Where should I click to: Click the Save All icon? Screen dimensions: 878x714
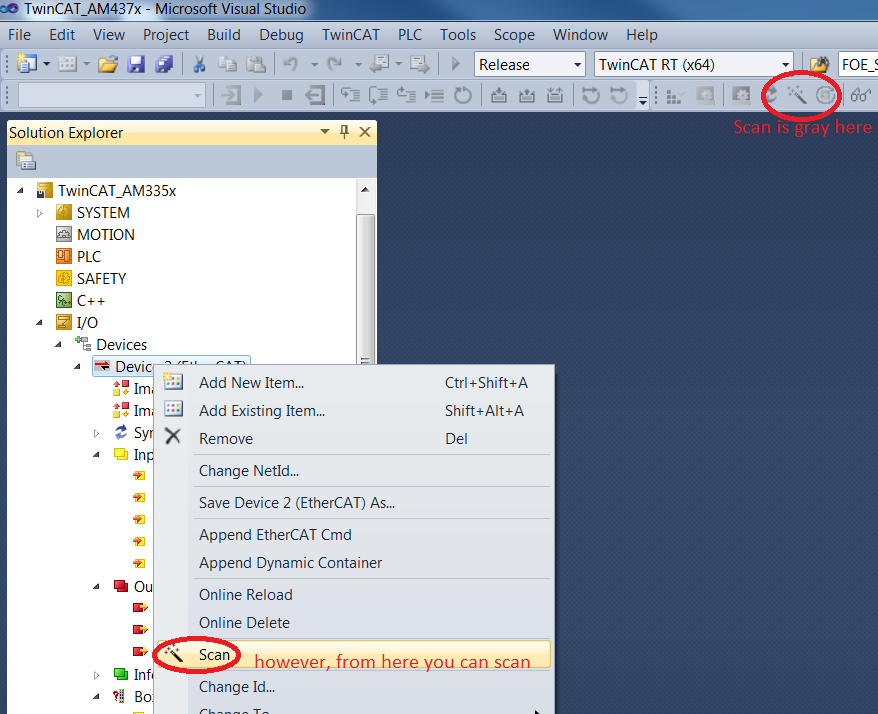[164, 64]
